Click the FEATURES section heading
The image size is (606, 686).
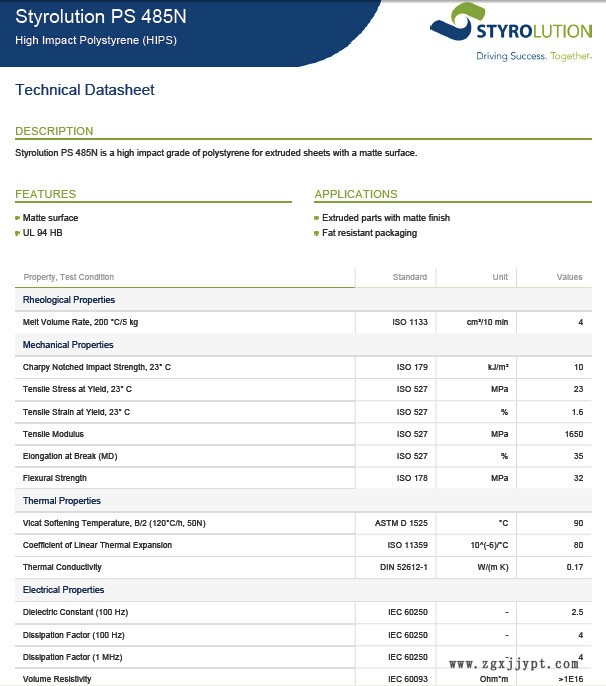45,194
